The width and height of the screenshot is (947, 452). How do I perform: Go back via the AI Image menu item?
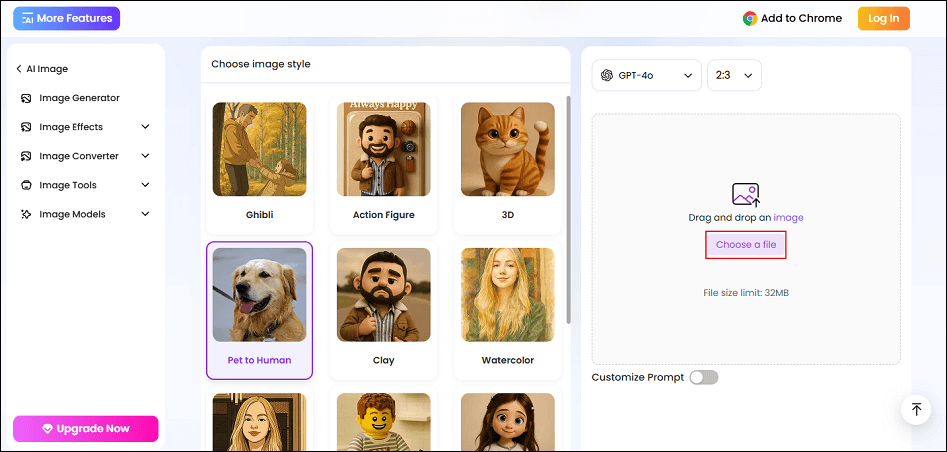click(42, 69)
